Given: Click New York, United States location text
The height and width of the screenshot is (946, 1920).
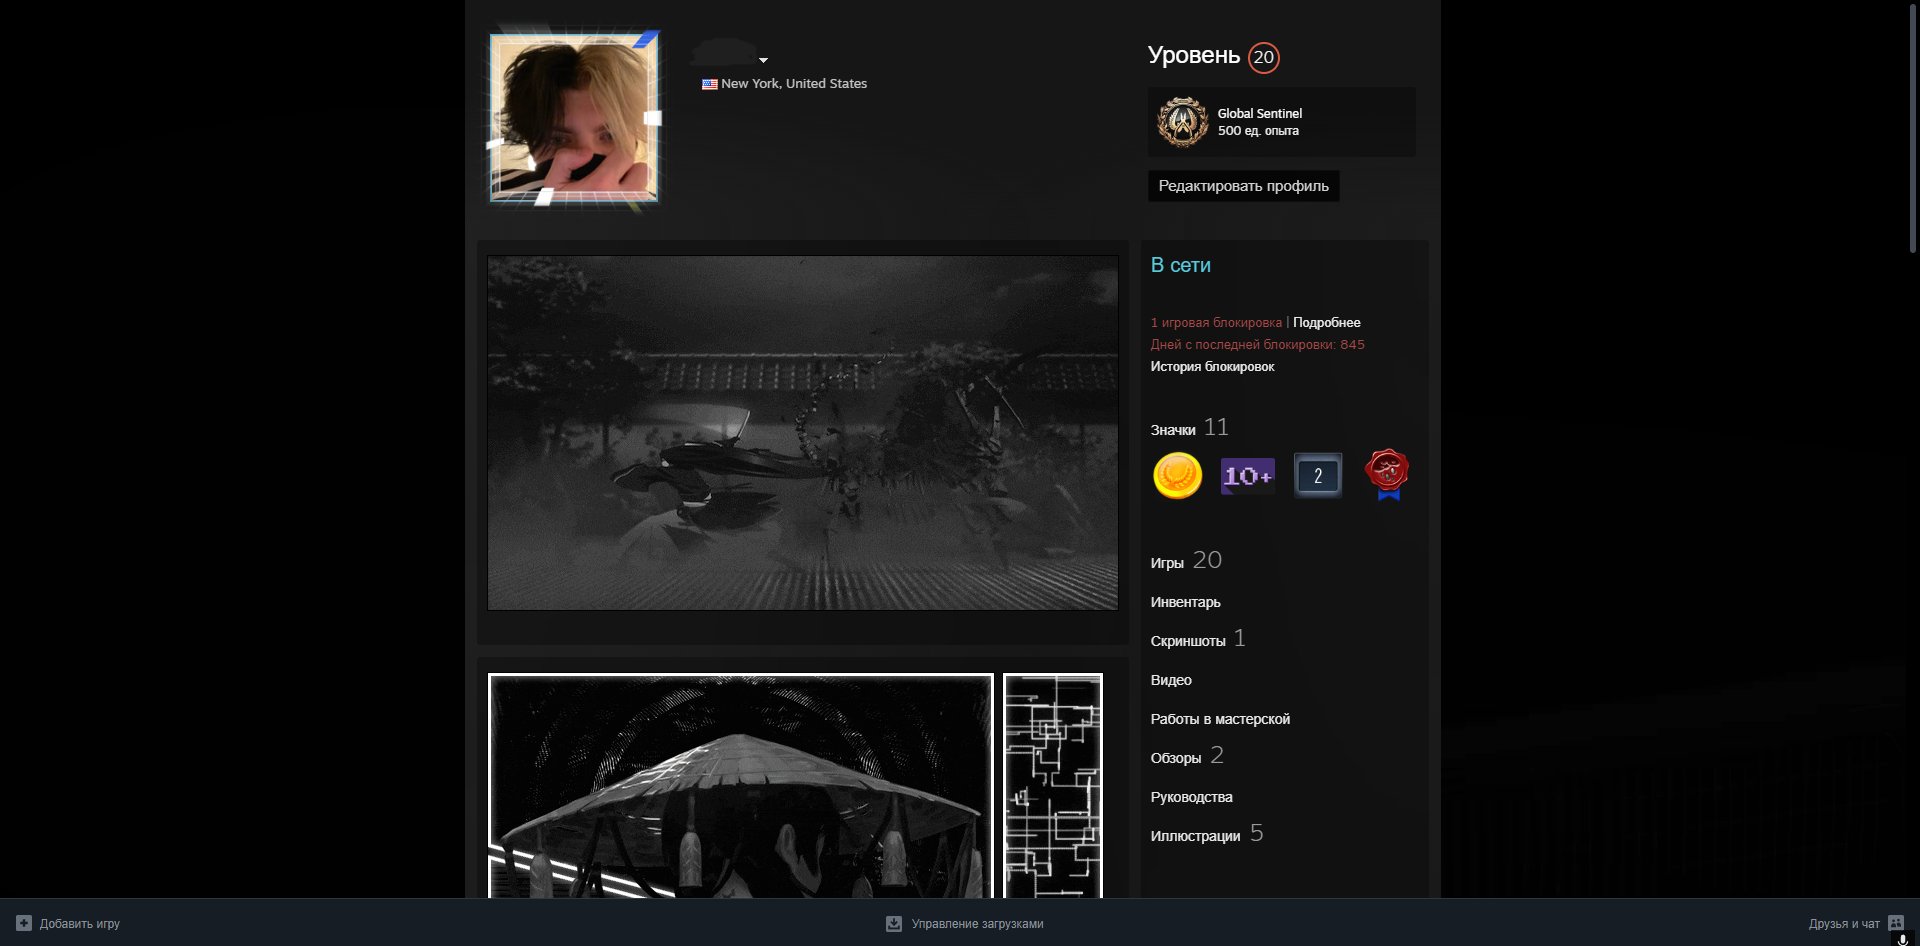Looking at the screenshot, I should pos(794,84).
